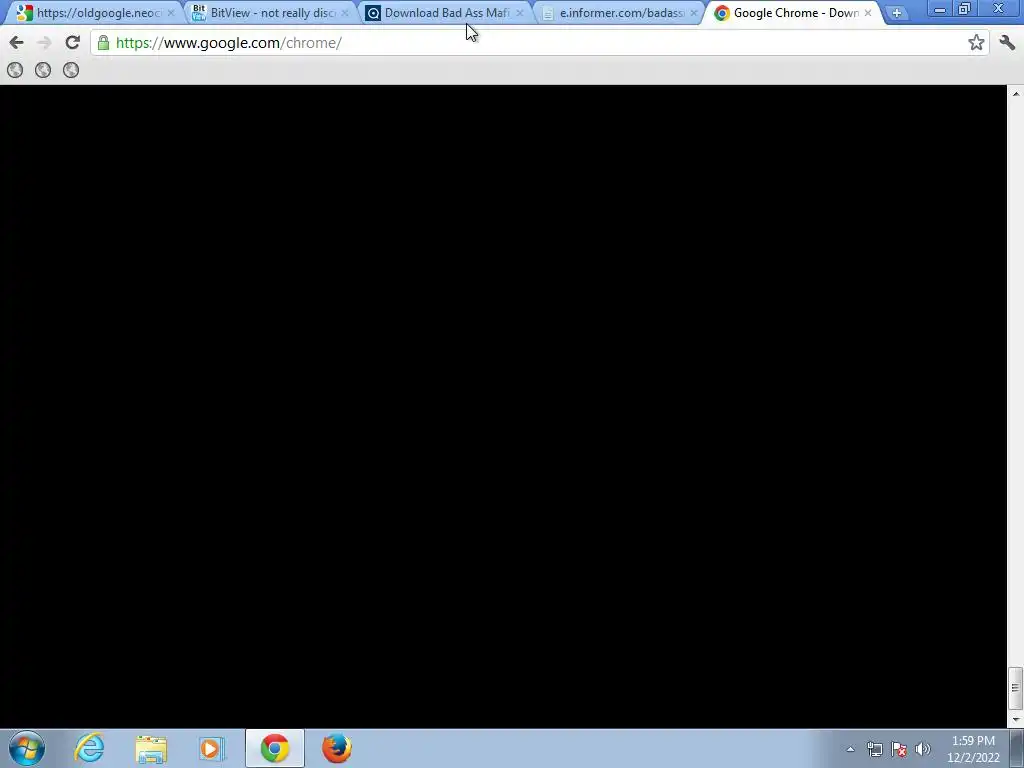1024x768 pixels.
Task: Open the volume speaker tray icon
Action: [922, 749]
